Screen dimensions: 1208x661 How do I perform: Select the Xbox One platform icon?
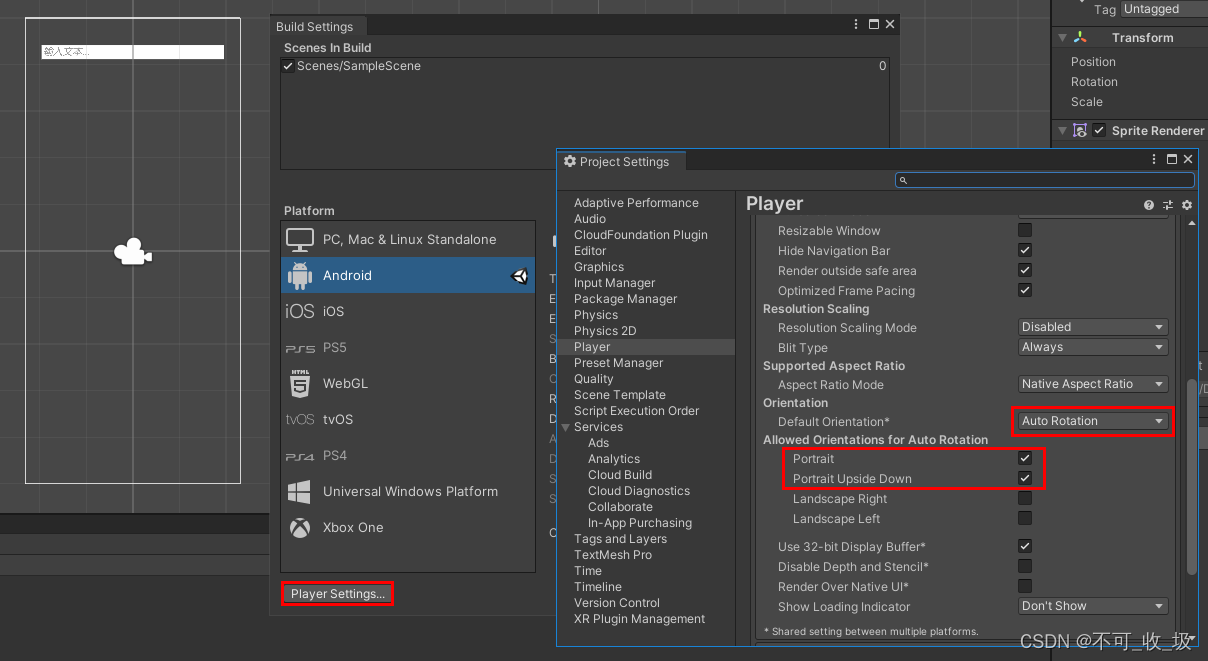pos(300,528)
